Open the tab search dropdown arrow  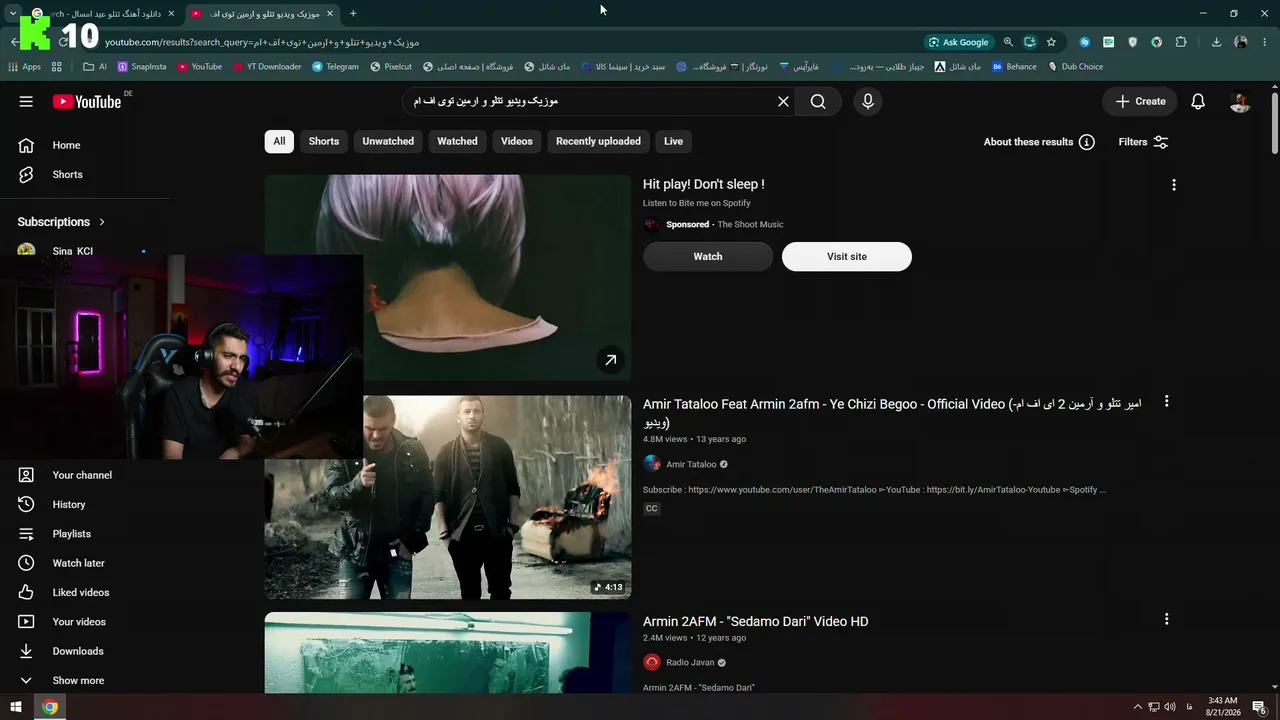pos(12,14)
